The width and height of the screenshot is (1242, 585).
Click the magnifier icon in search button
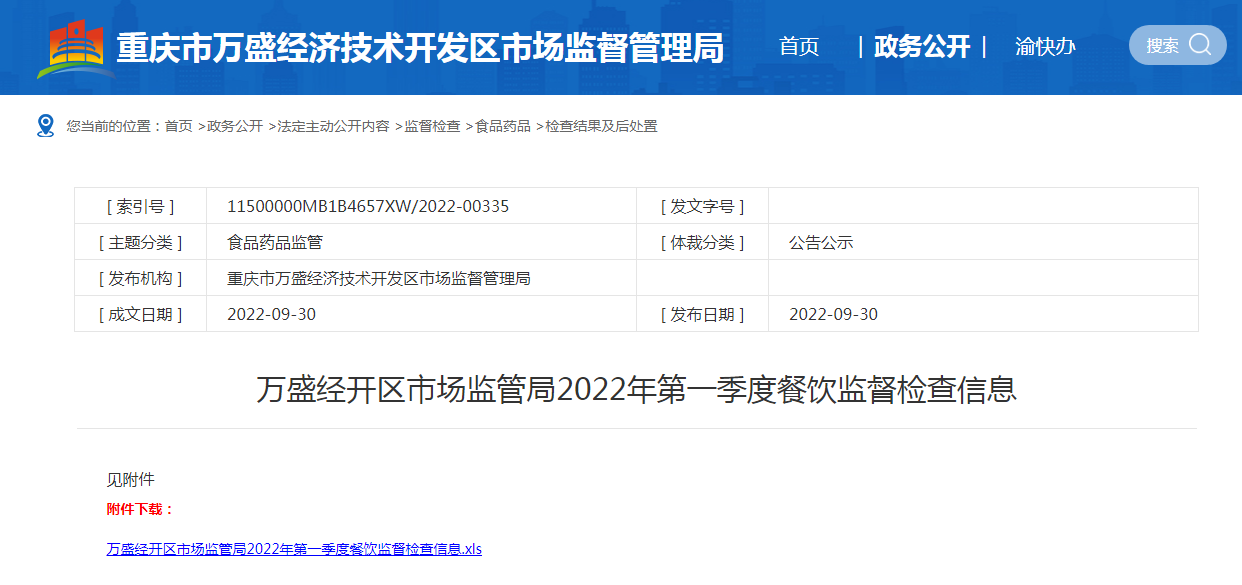pos(1200,44)
